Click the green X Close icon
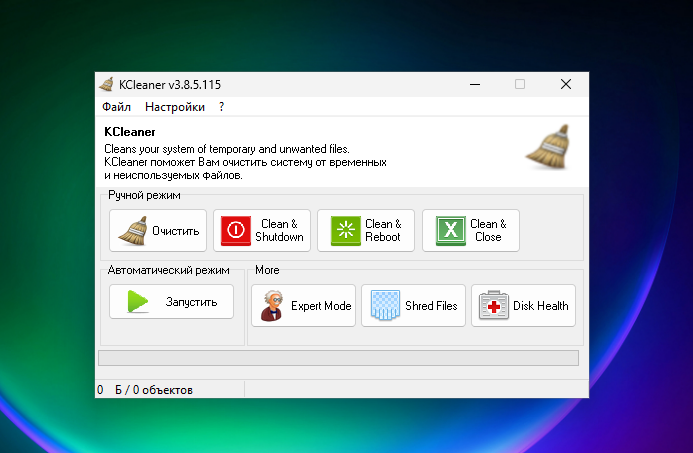Viewport: 693px width, 453px height. 451,230
